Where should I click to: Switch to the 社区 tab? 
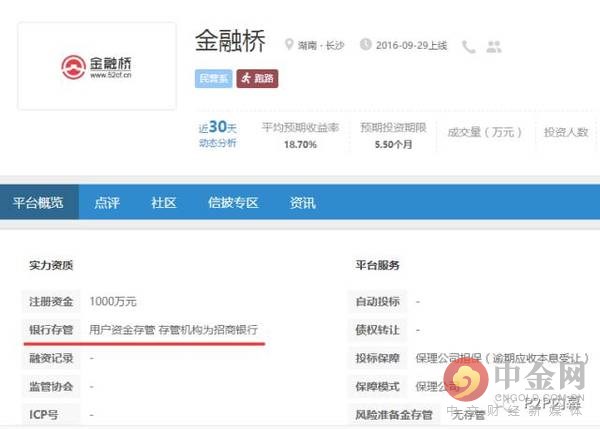[164, 202]
